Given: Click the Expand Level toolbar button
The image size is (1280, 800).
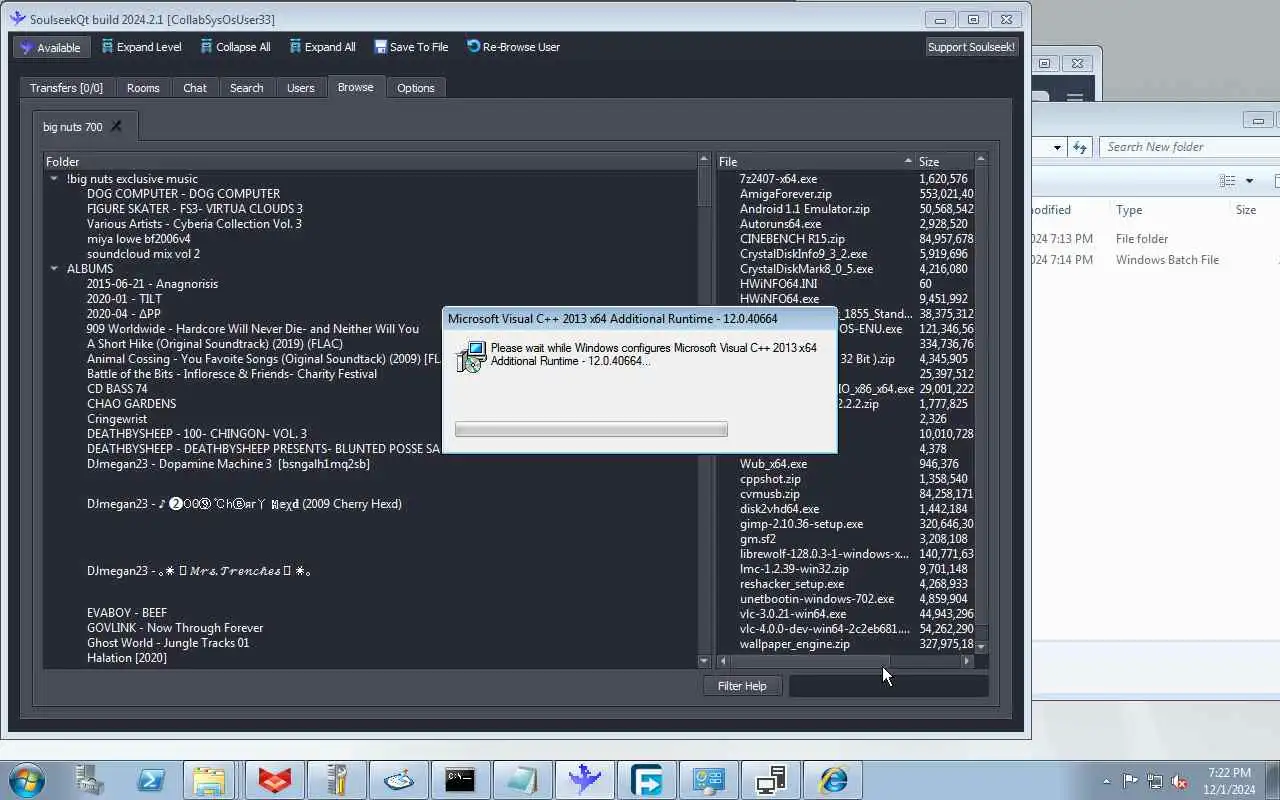Looking at the screenshot, I should (142, 47).
